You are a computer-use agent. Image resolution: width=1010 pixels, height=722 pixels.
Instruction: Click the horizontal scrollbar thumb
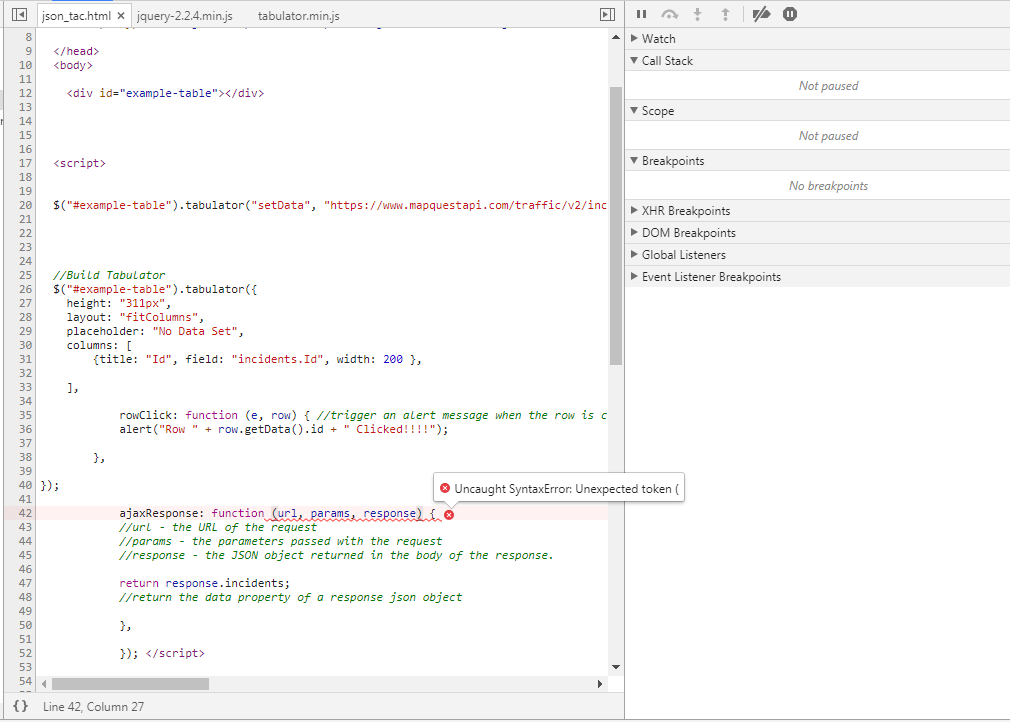[130, 683]
